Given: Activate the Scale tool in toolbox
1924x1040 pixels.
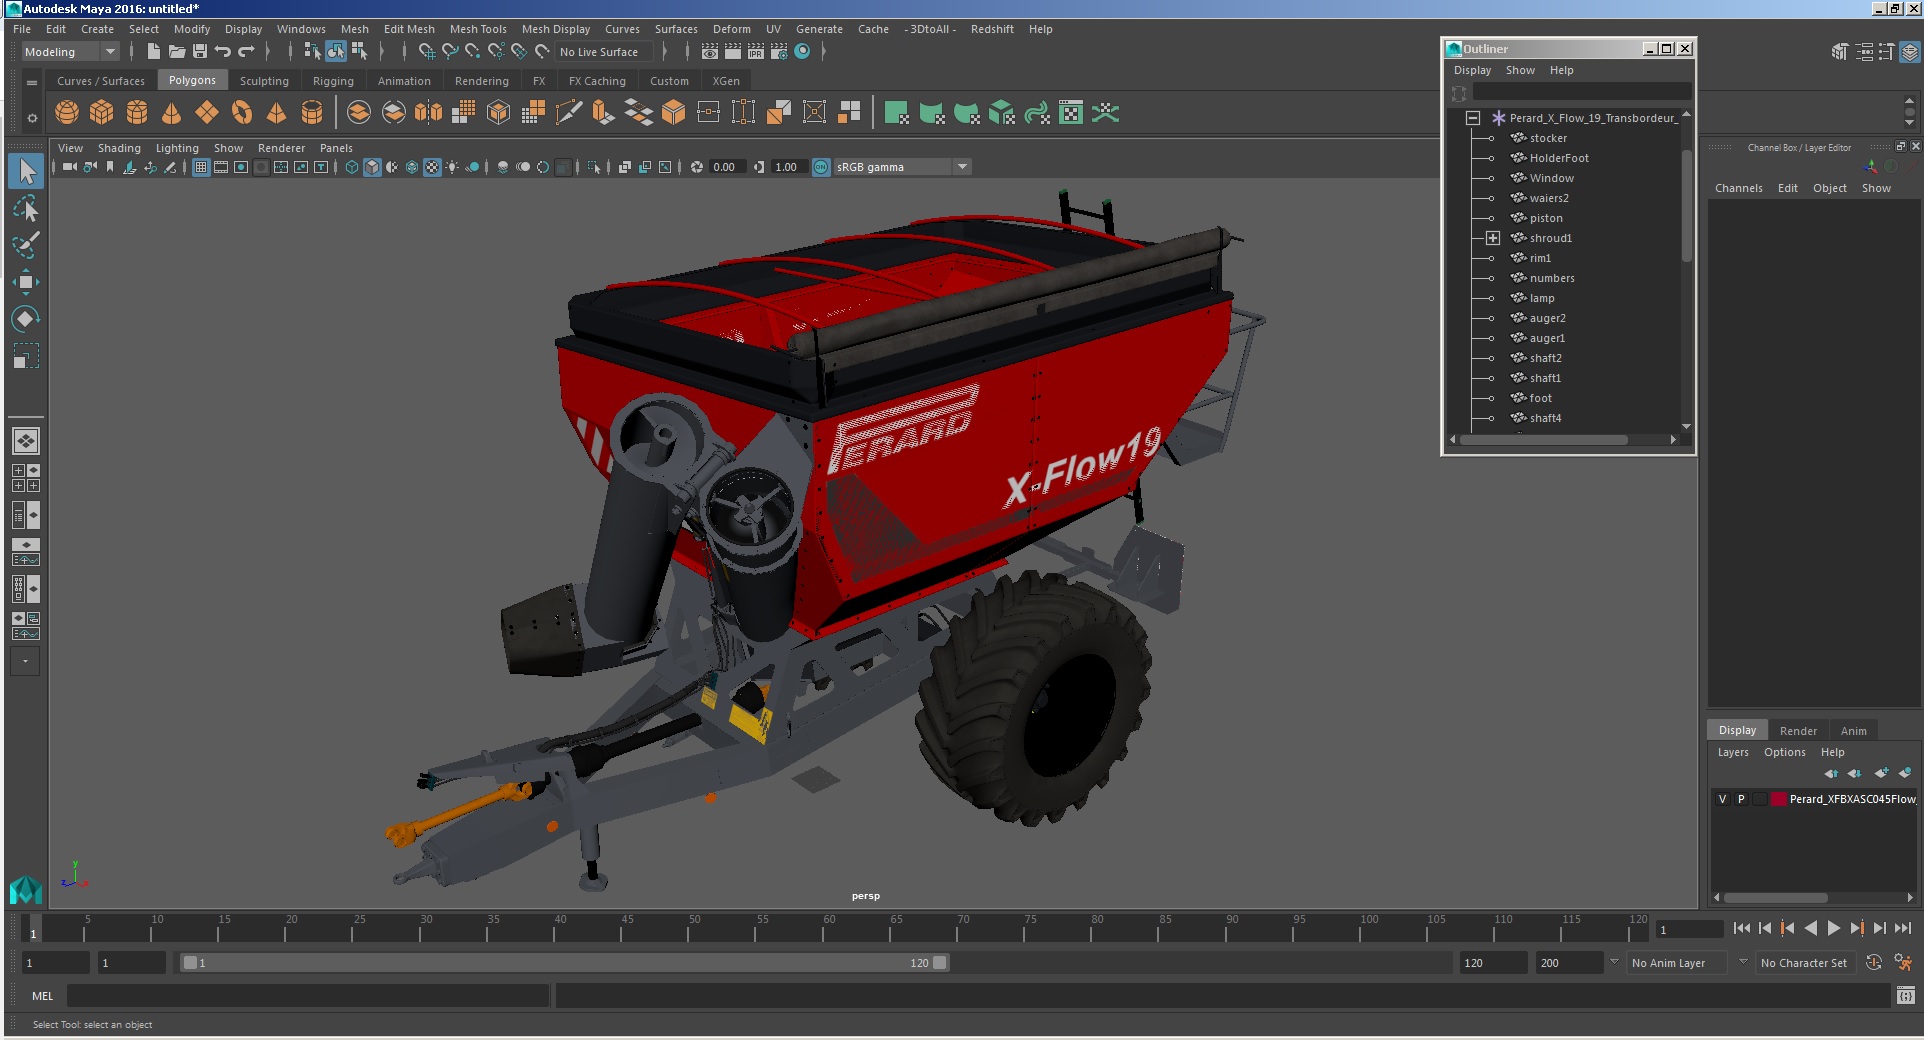Looking at the screenshot, I should pyautogui.click(x=26, y=356).
